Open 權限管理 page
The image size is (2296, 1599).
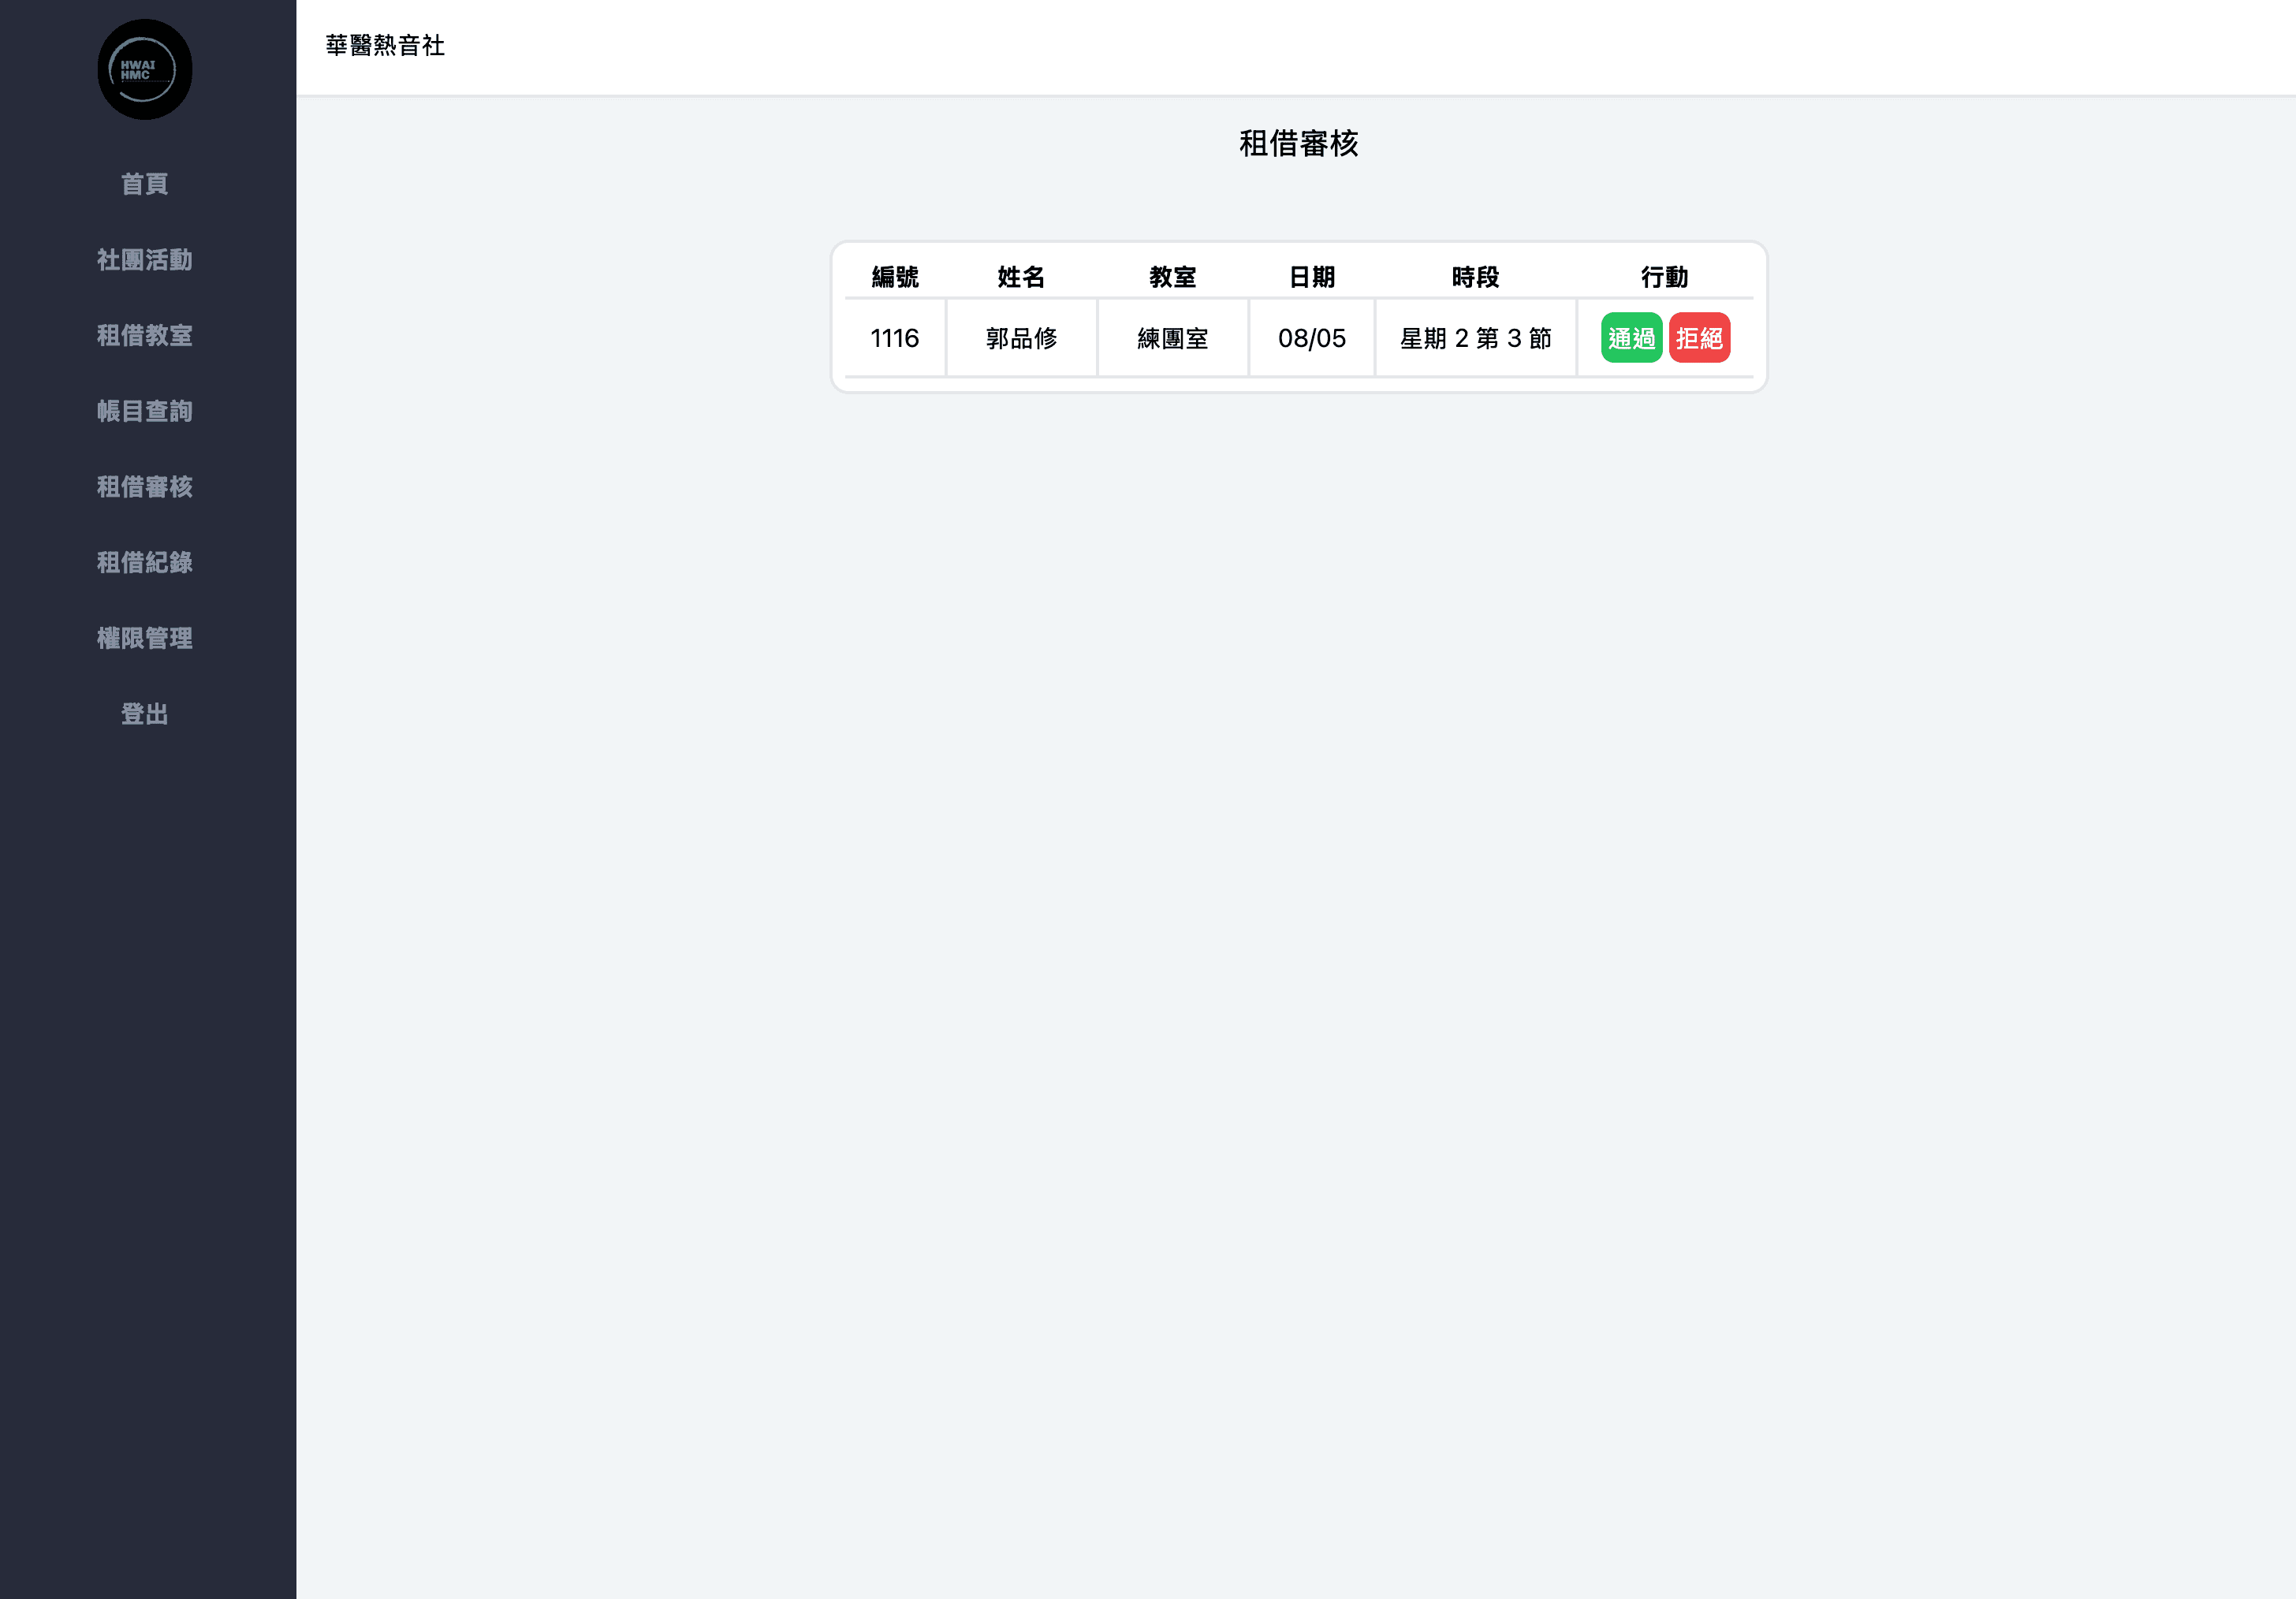[x=145, y=638]
